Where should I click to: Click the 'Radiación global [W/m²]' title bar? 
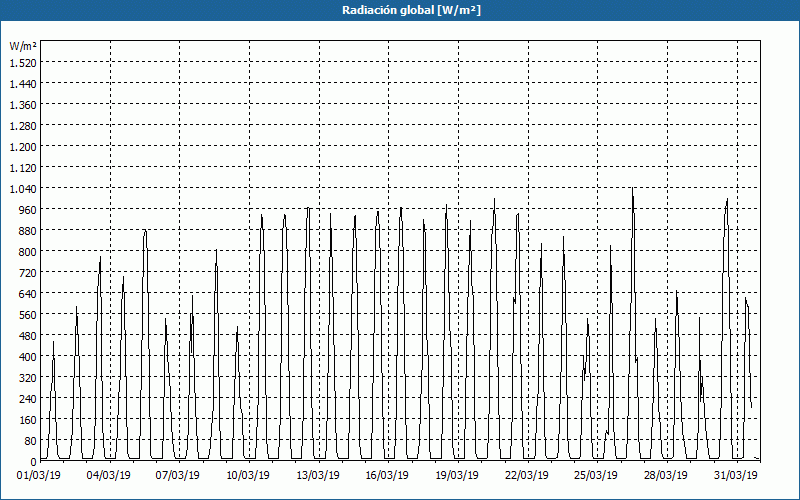click(x=400, y=10)
